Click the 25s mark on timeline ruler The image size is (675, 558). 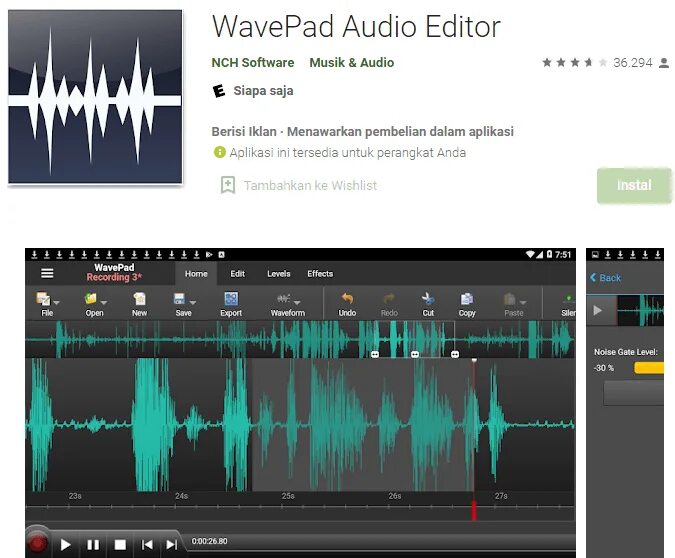[x=288, y=496]
